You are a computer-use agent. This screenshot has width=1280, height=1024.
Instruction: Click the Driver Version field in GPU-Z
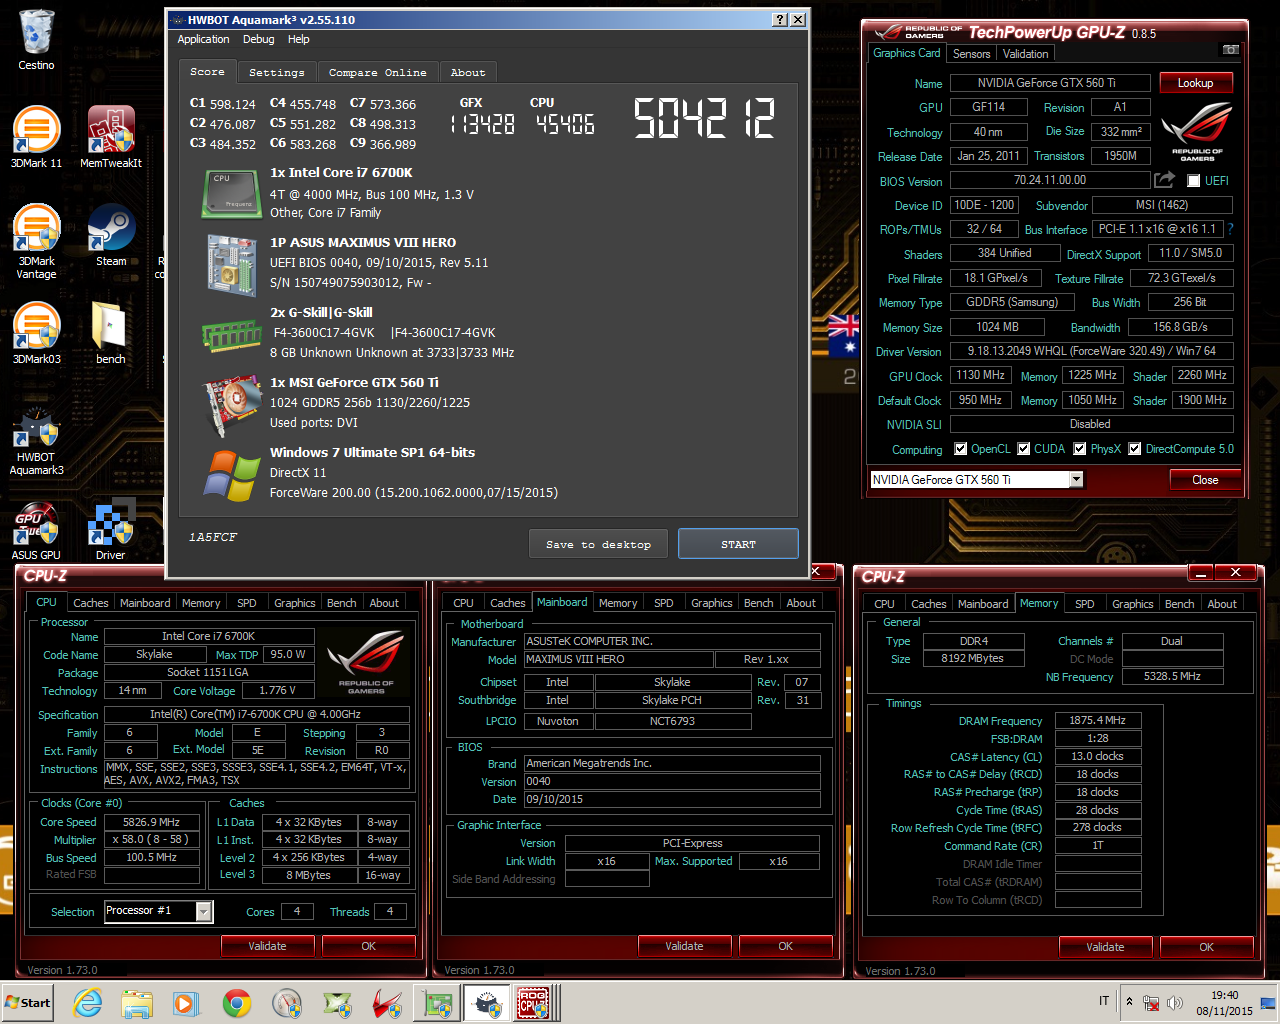[1091, 351]
